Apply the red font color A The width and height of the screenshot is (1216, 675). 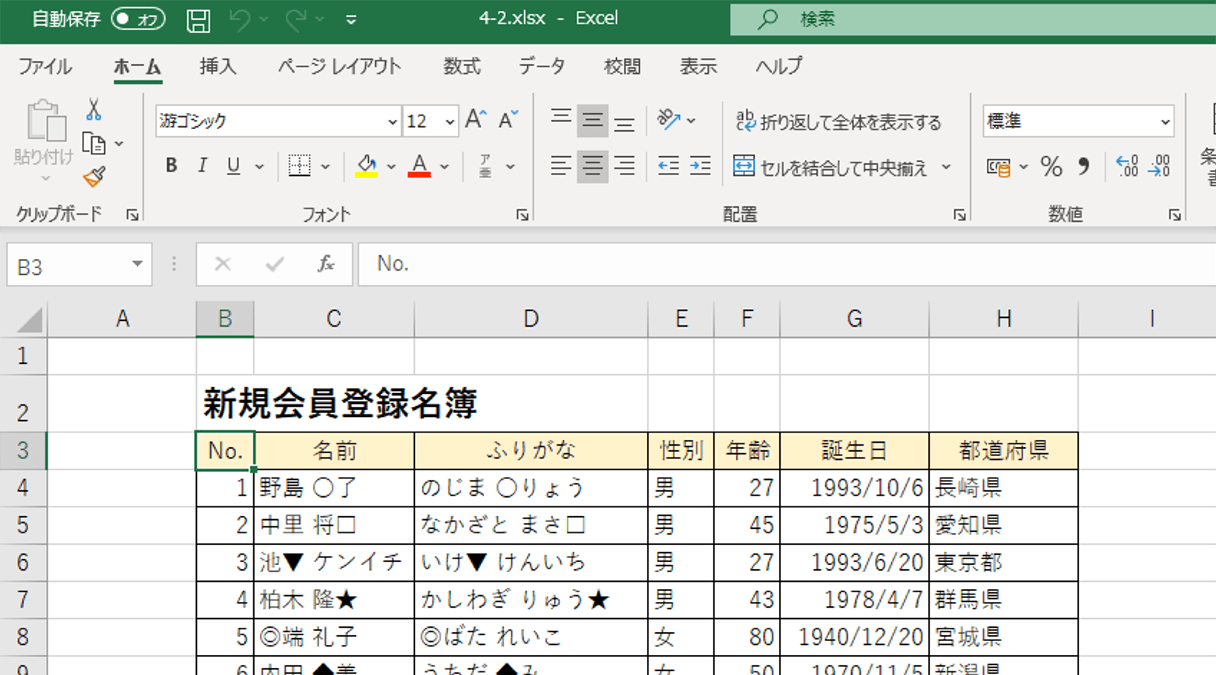[420, 166]
